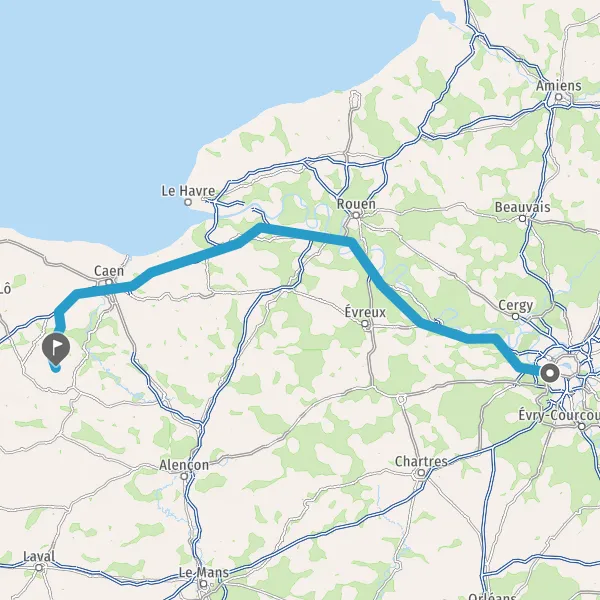Click the Le Mans city marker dot
This screenshot has height=600, width=600.
coord(204,584)
